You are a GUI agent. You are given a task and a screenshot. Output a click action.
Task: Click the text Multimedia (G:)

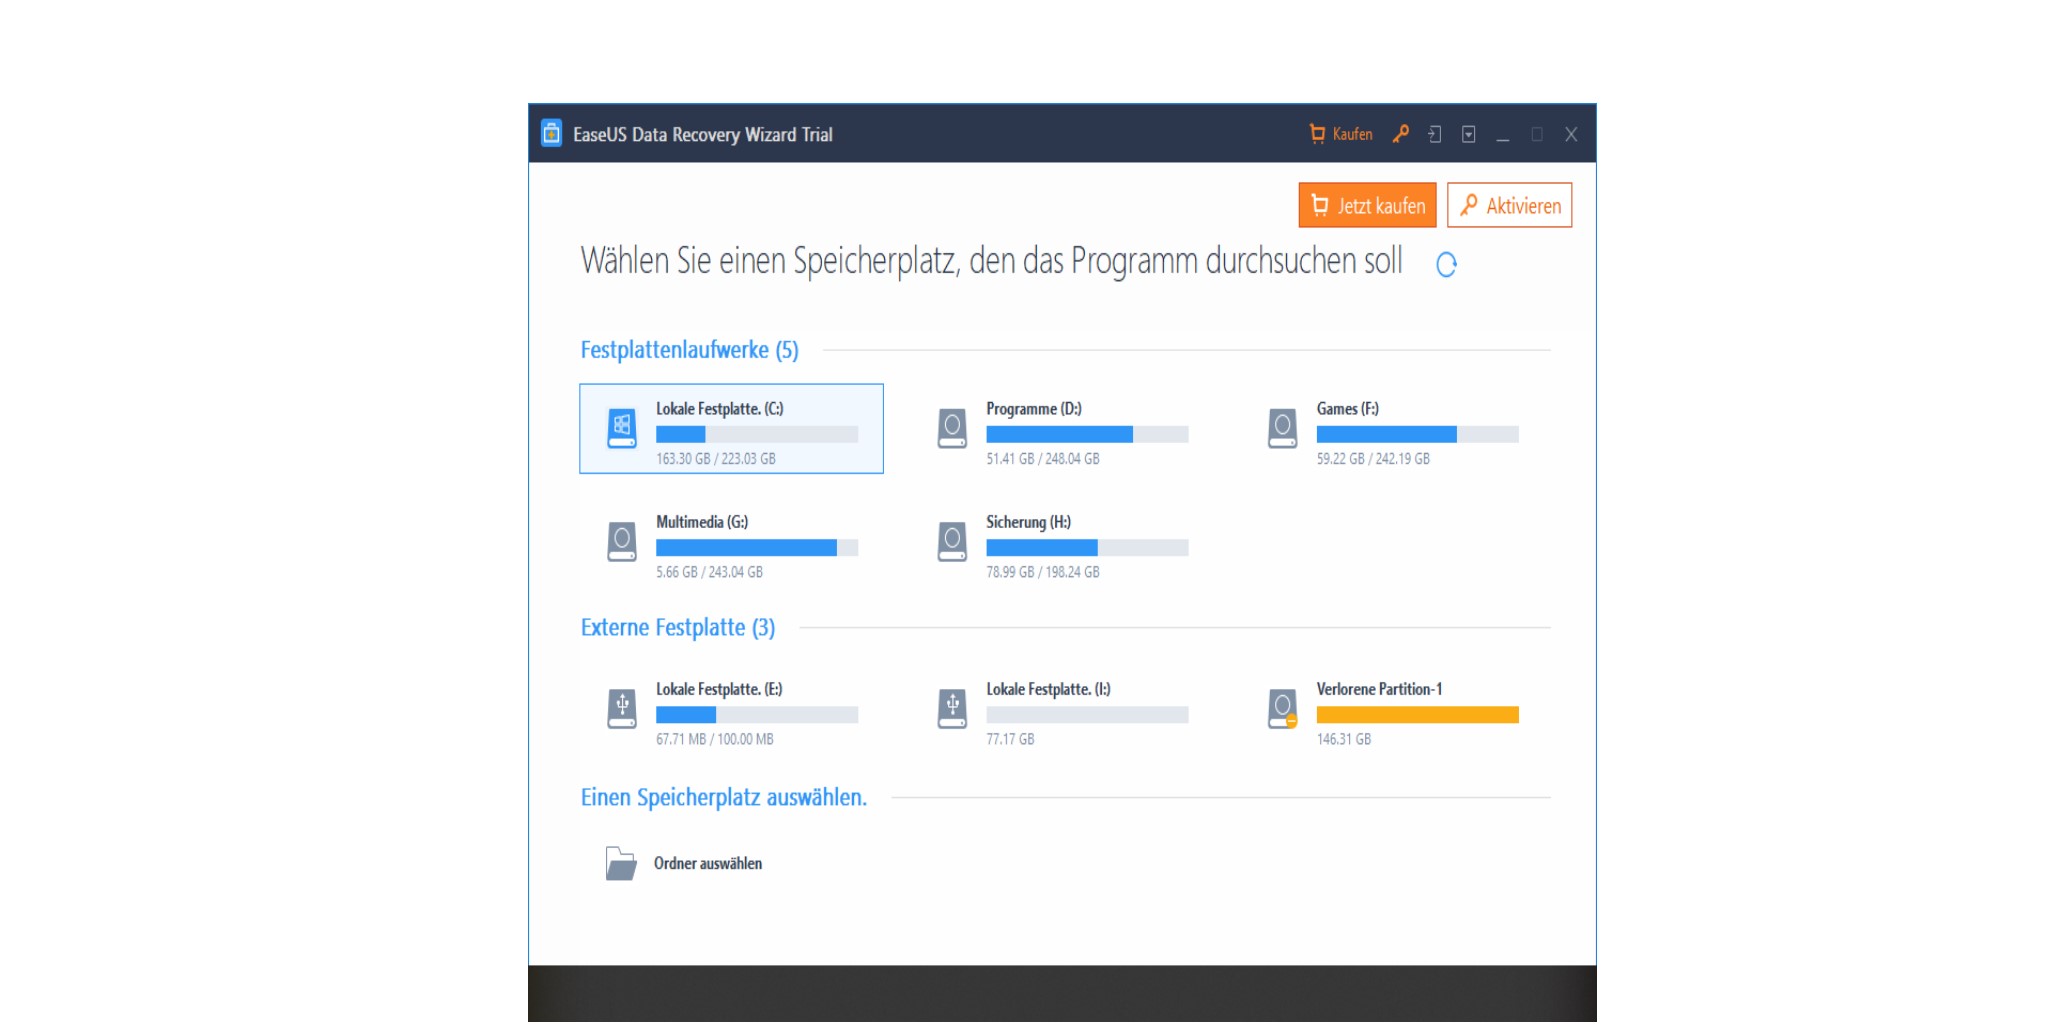(x=701, y=522)
